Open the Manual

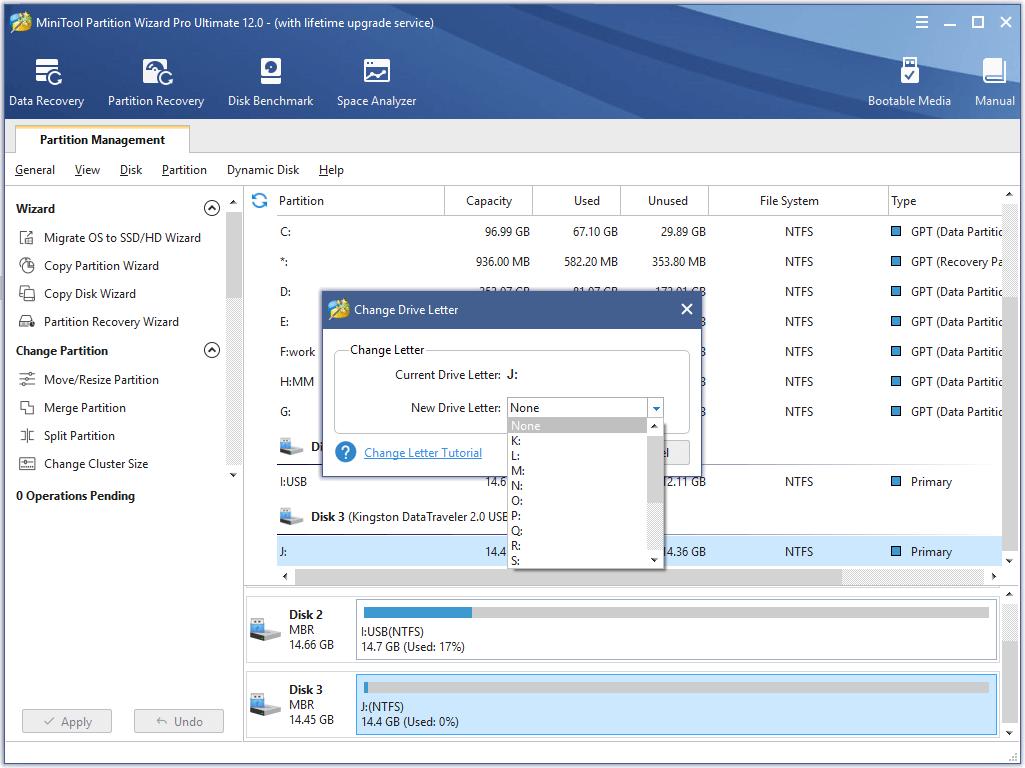994,82
